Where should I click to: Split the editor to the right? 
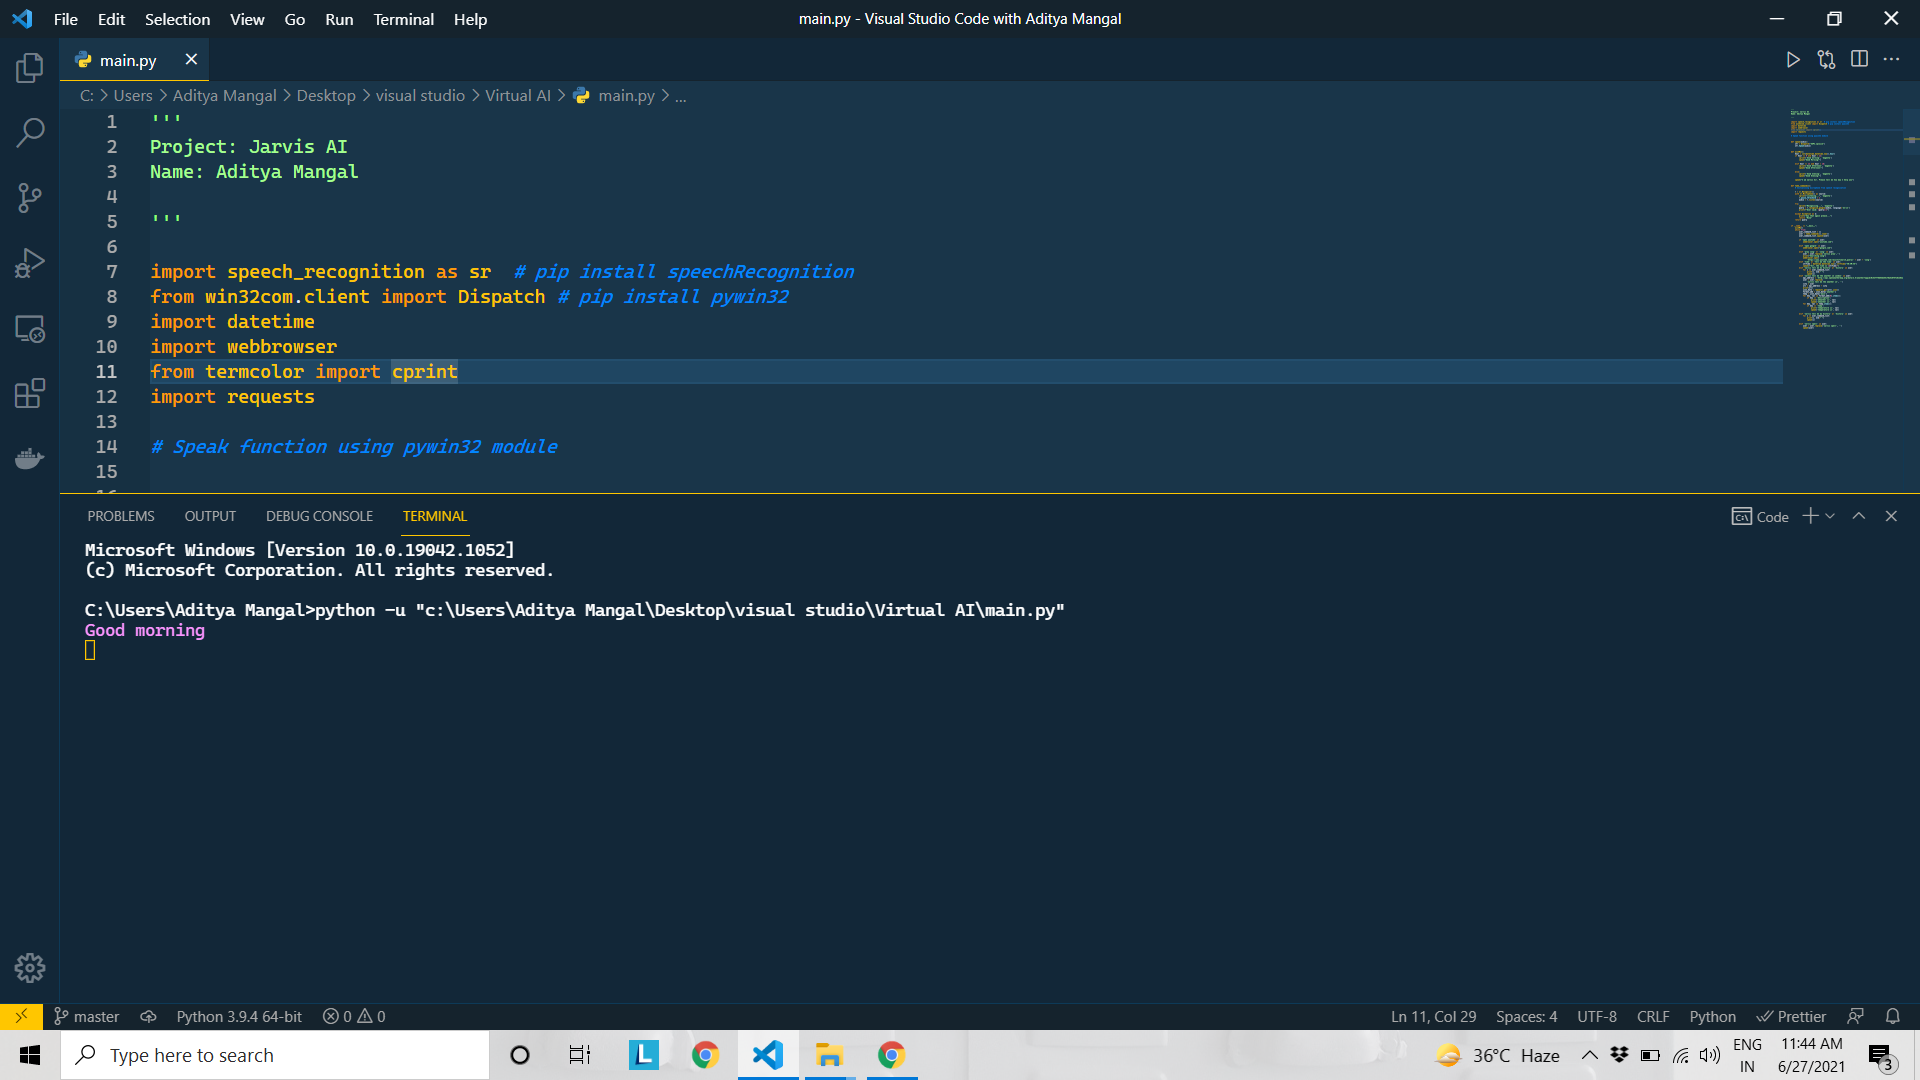1859,60
